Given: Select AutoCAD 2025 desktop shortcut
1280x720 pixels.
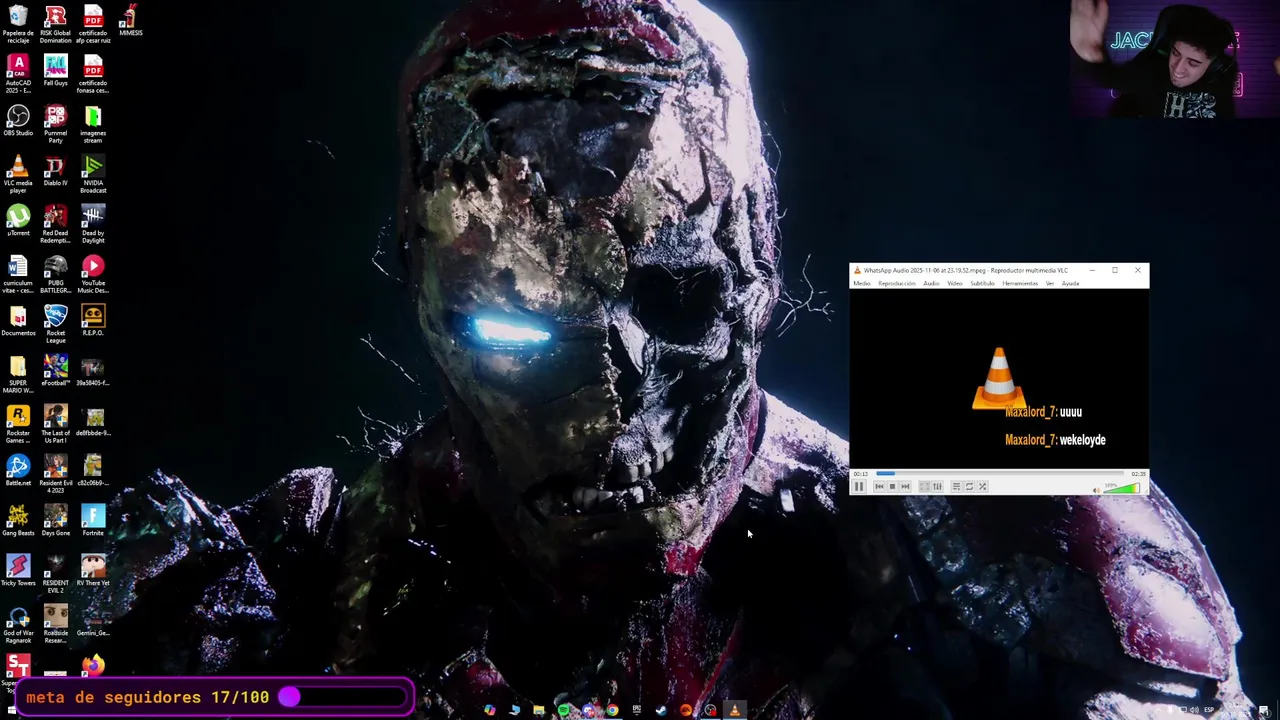Looking at the screenshot, I should tap(18, 75).
